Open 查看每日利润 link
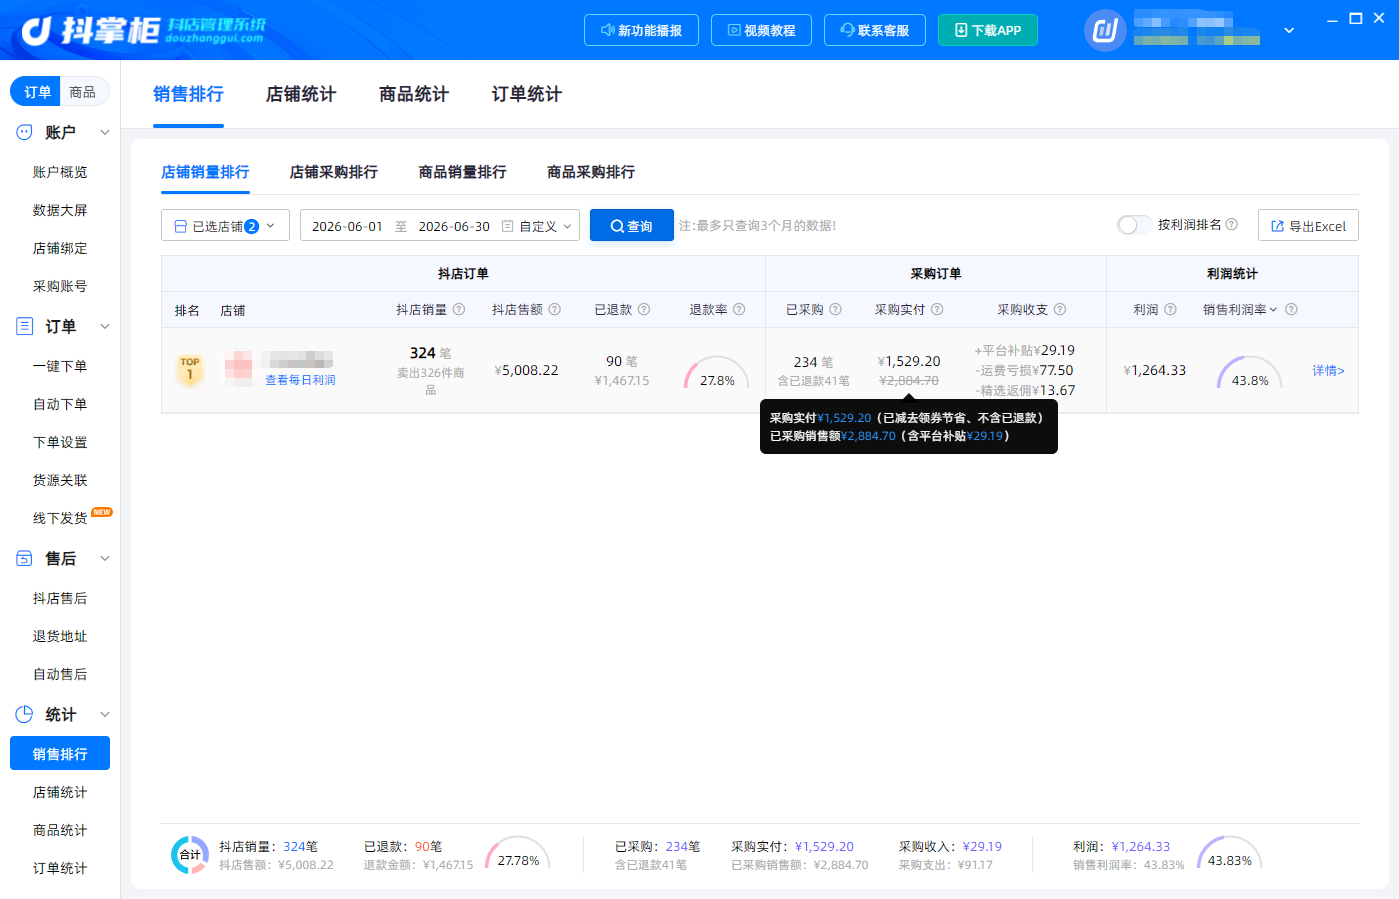This screenshot has width=1399, height=899. [300, 380]
